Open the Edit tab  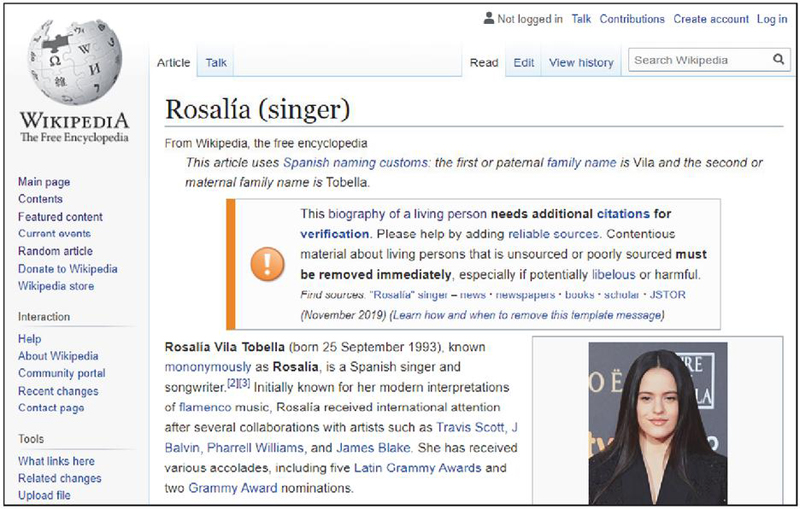523,63
